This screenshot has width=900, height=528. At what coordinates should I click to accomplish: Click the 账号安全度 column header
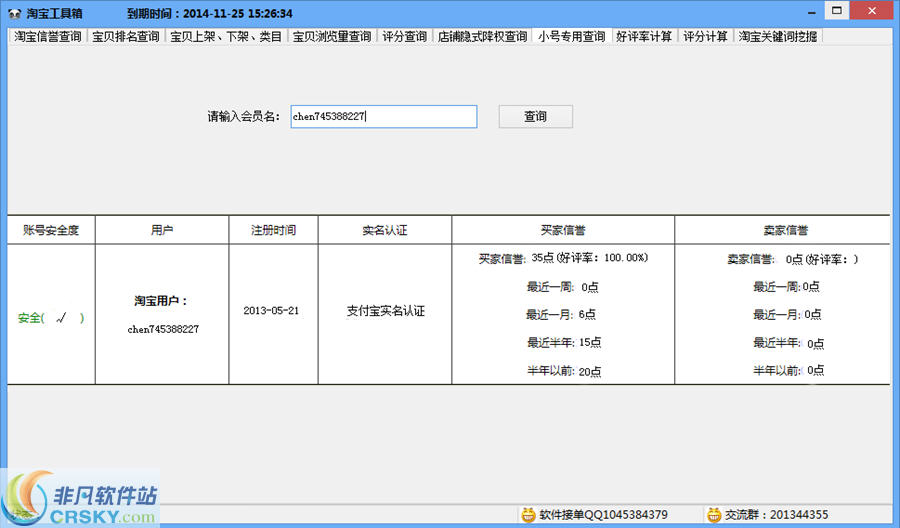click(51, 230)
